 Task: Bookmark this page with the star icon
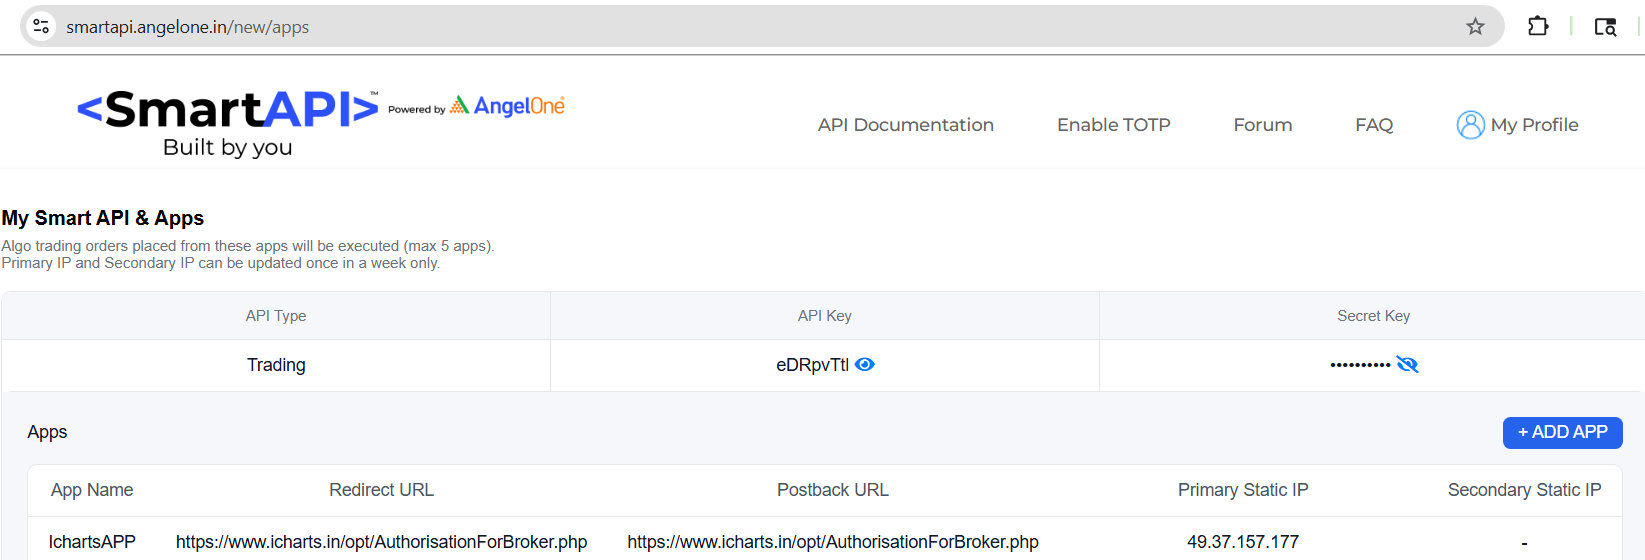[1475, 27]
